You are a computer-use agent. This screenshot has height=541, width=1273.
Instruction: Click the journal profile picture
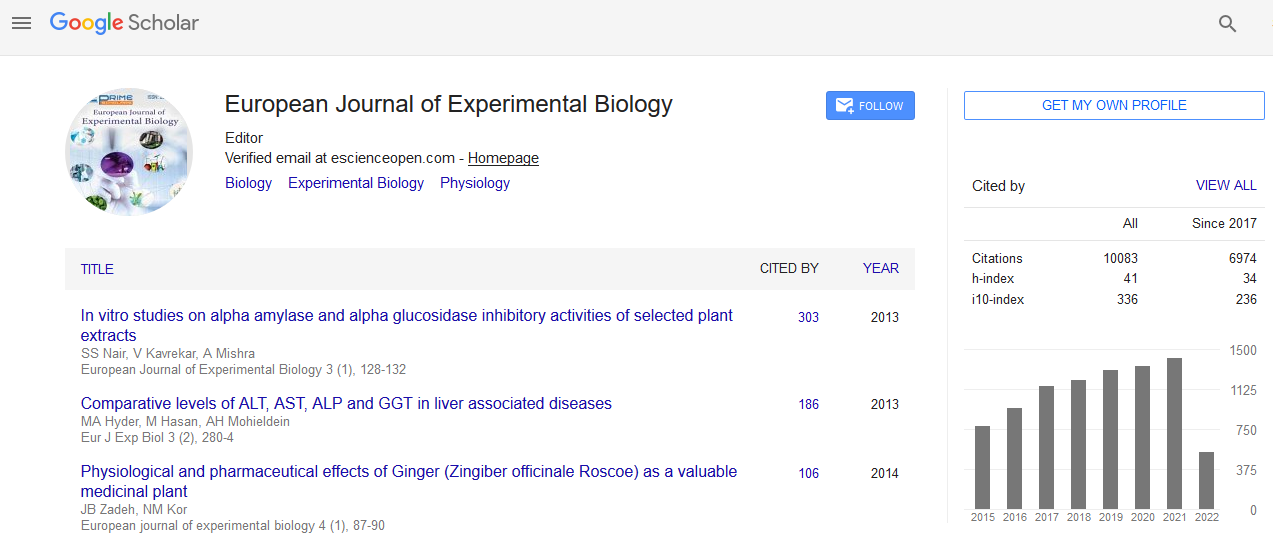point(129,151)
